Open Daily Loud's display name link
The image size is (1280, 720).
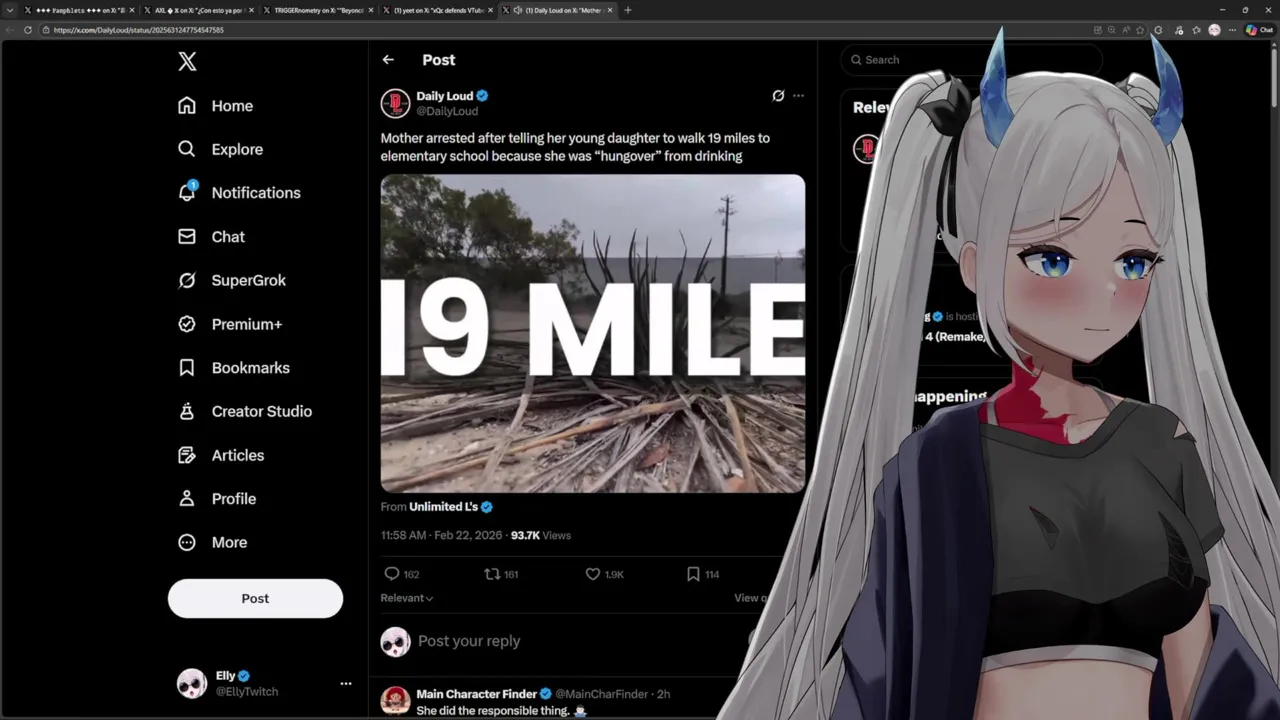click(445, 96)
